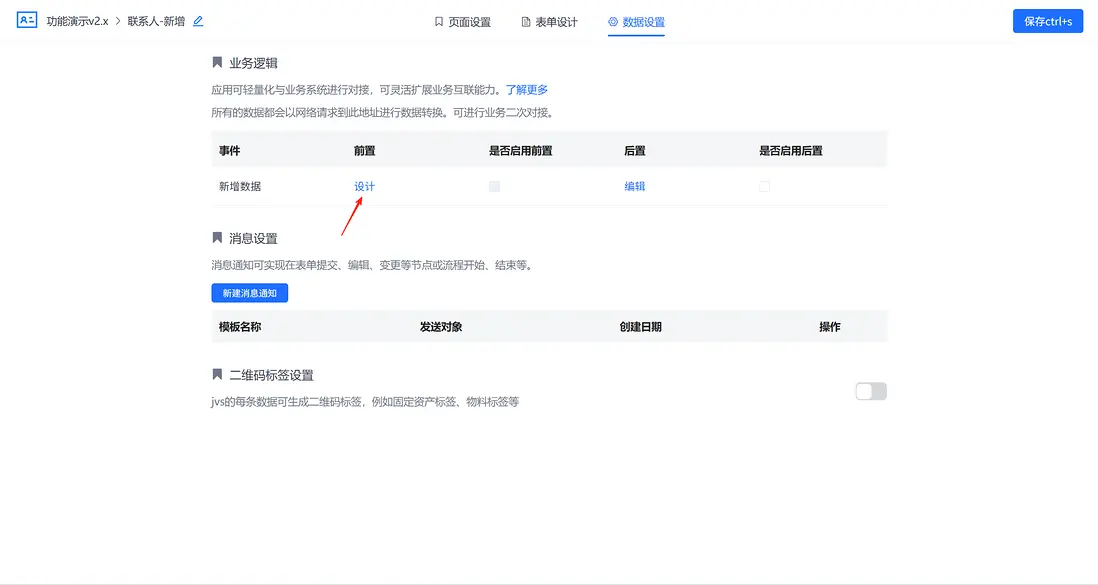This screenshot has height=585, width=1098.
Task: Click the bookmark icon next to 消息设置
Action: [217, 238]
